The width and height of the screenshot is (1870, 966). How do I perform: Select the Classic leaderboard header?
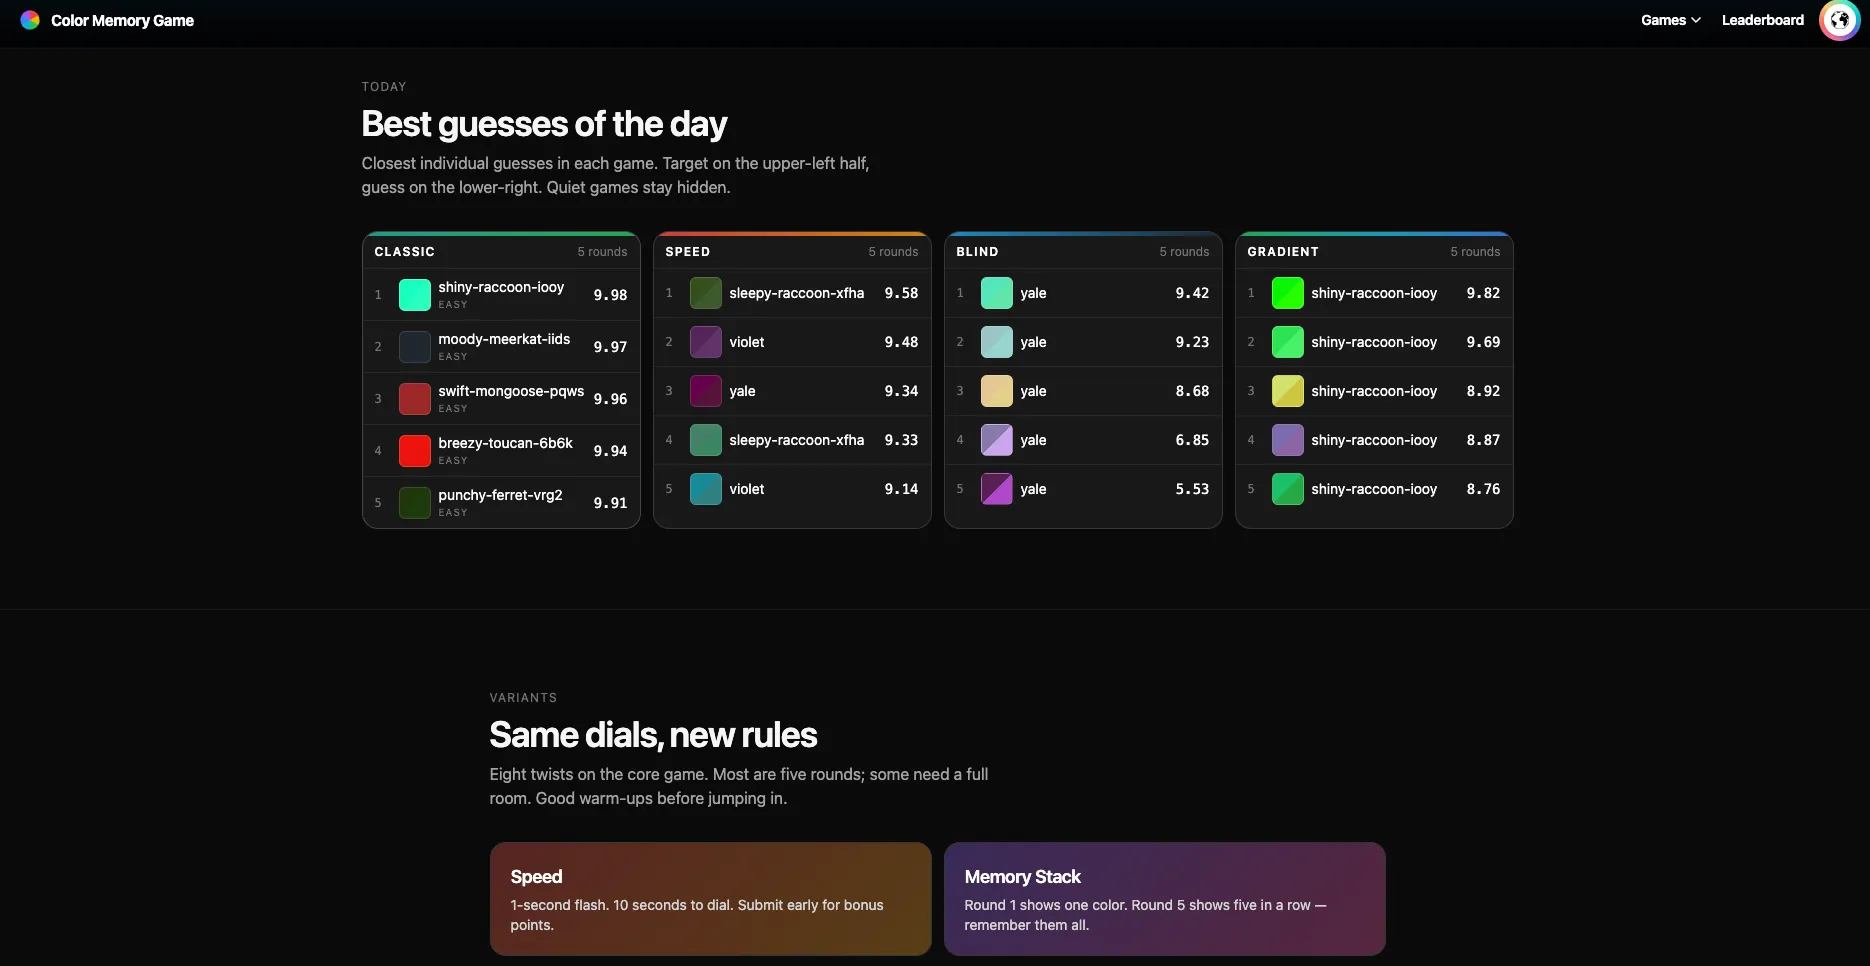[x=404, y=252]
